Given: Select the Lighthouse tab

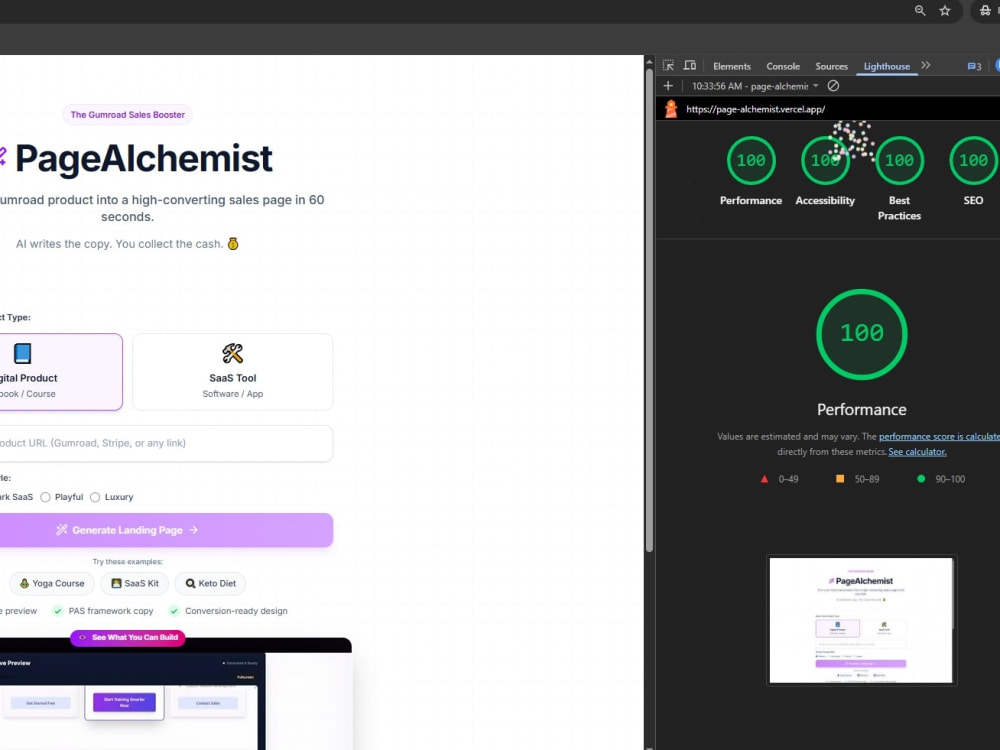Looking at the screenshot, I should [886, 66].
